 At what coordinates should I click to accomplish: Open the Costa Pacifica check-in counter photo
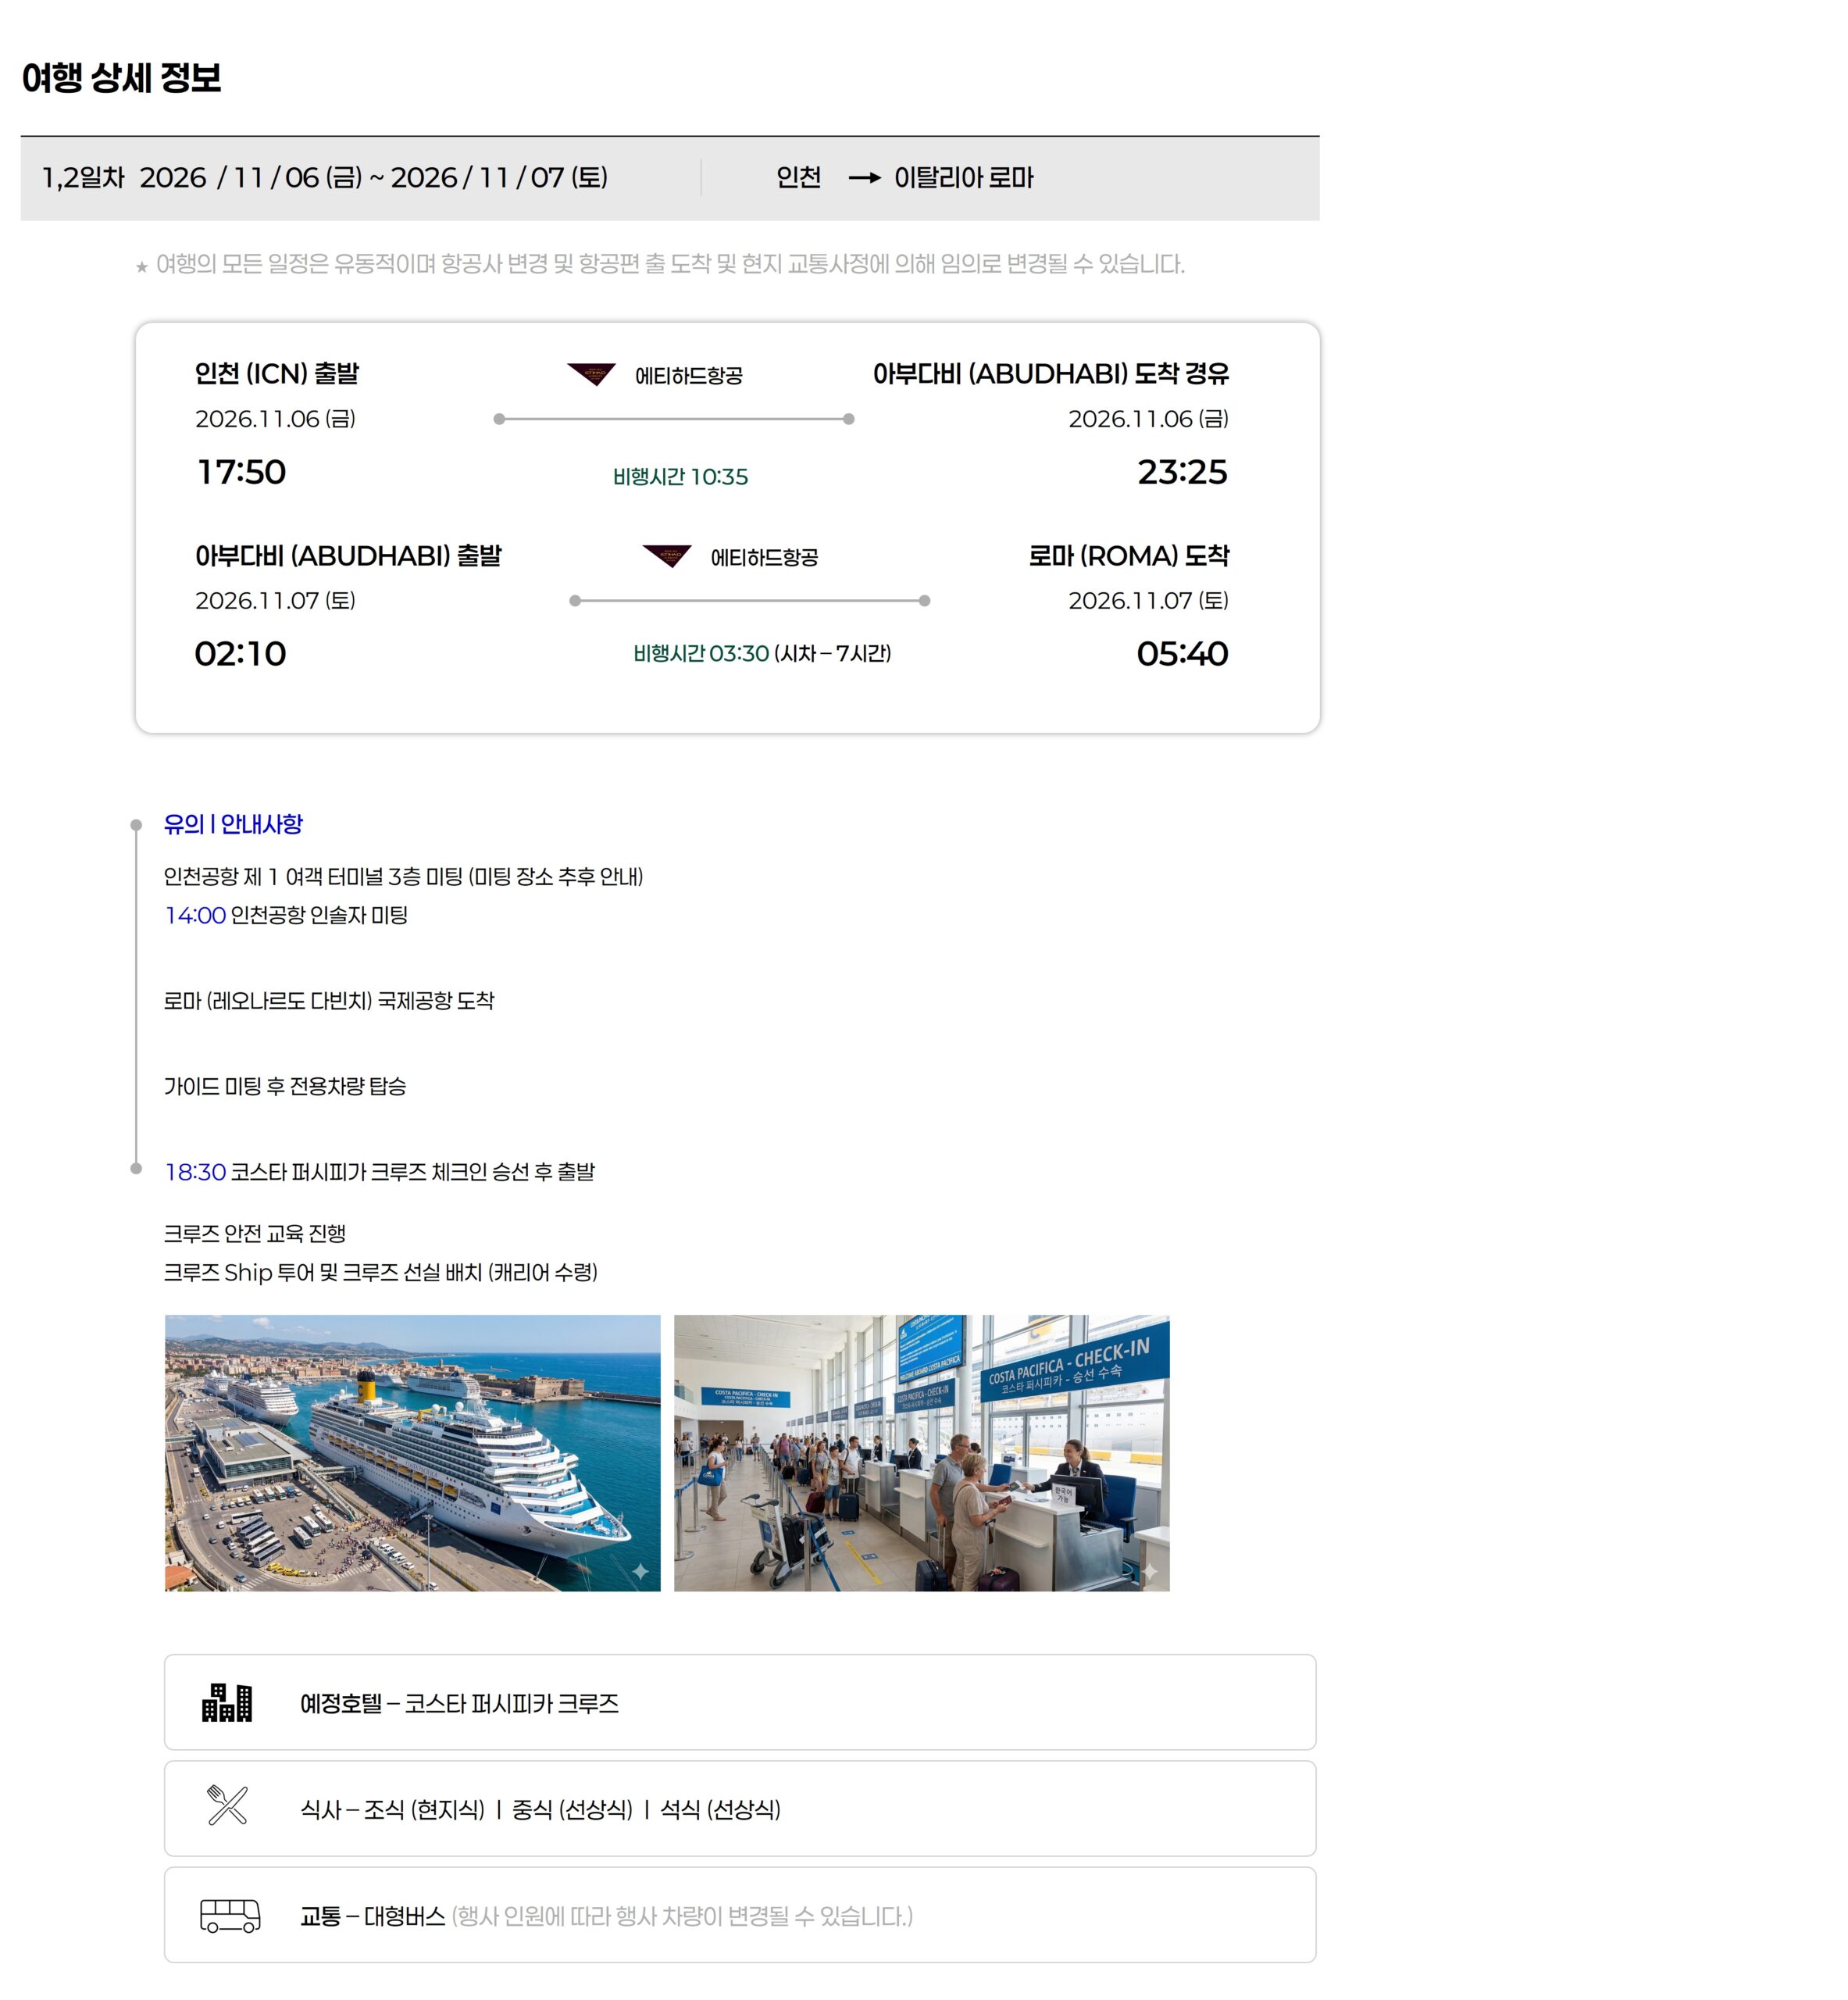(921, 1452)
